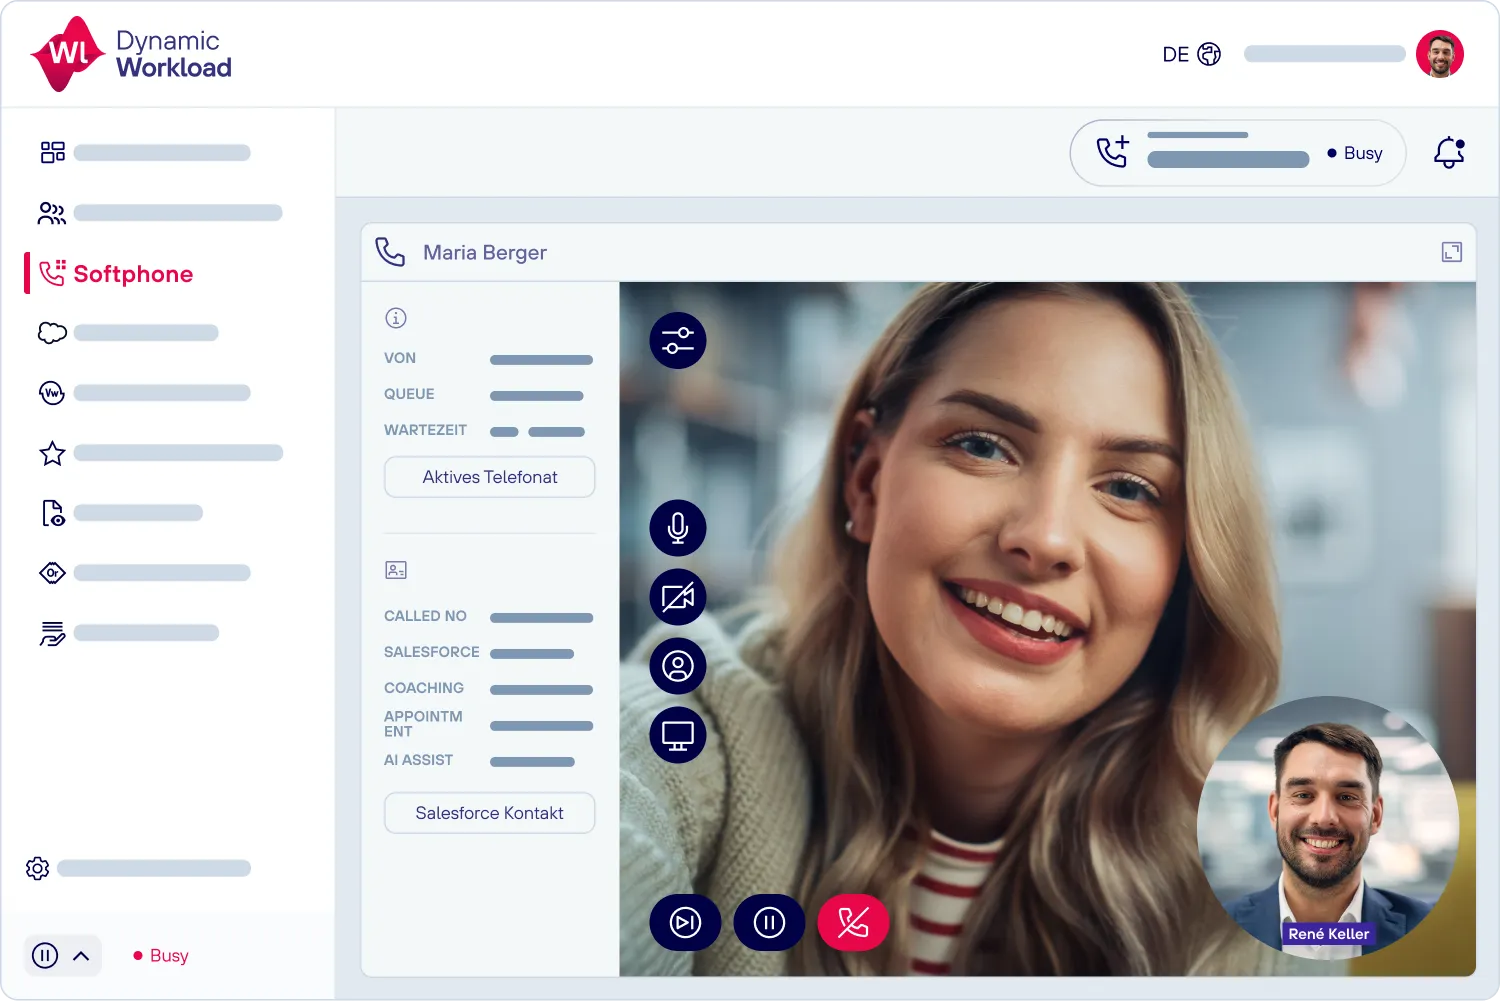Image resolution: width=1500 pixels, height=1001 pixels.
Task: Click the info circle icon in call details
Action: pyautogui.click(x=396, y=318)
